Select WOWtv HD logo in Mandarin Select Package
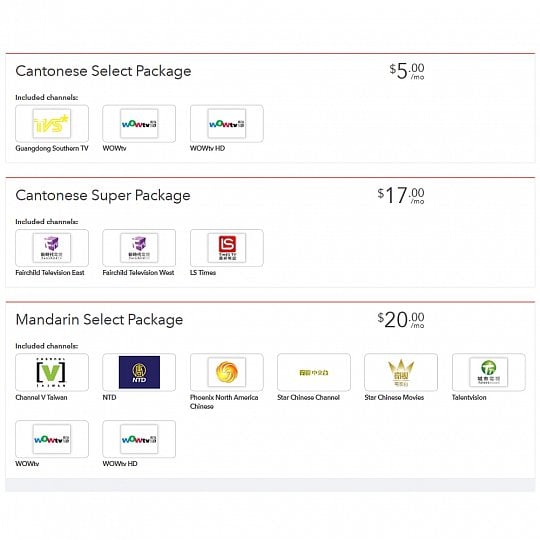This screenshot has height=540, width=540. (x=139, y=439)
